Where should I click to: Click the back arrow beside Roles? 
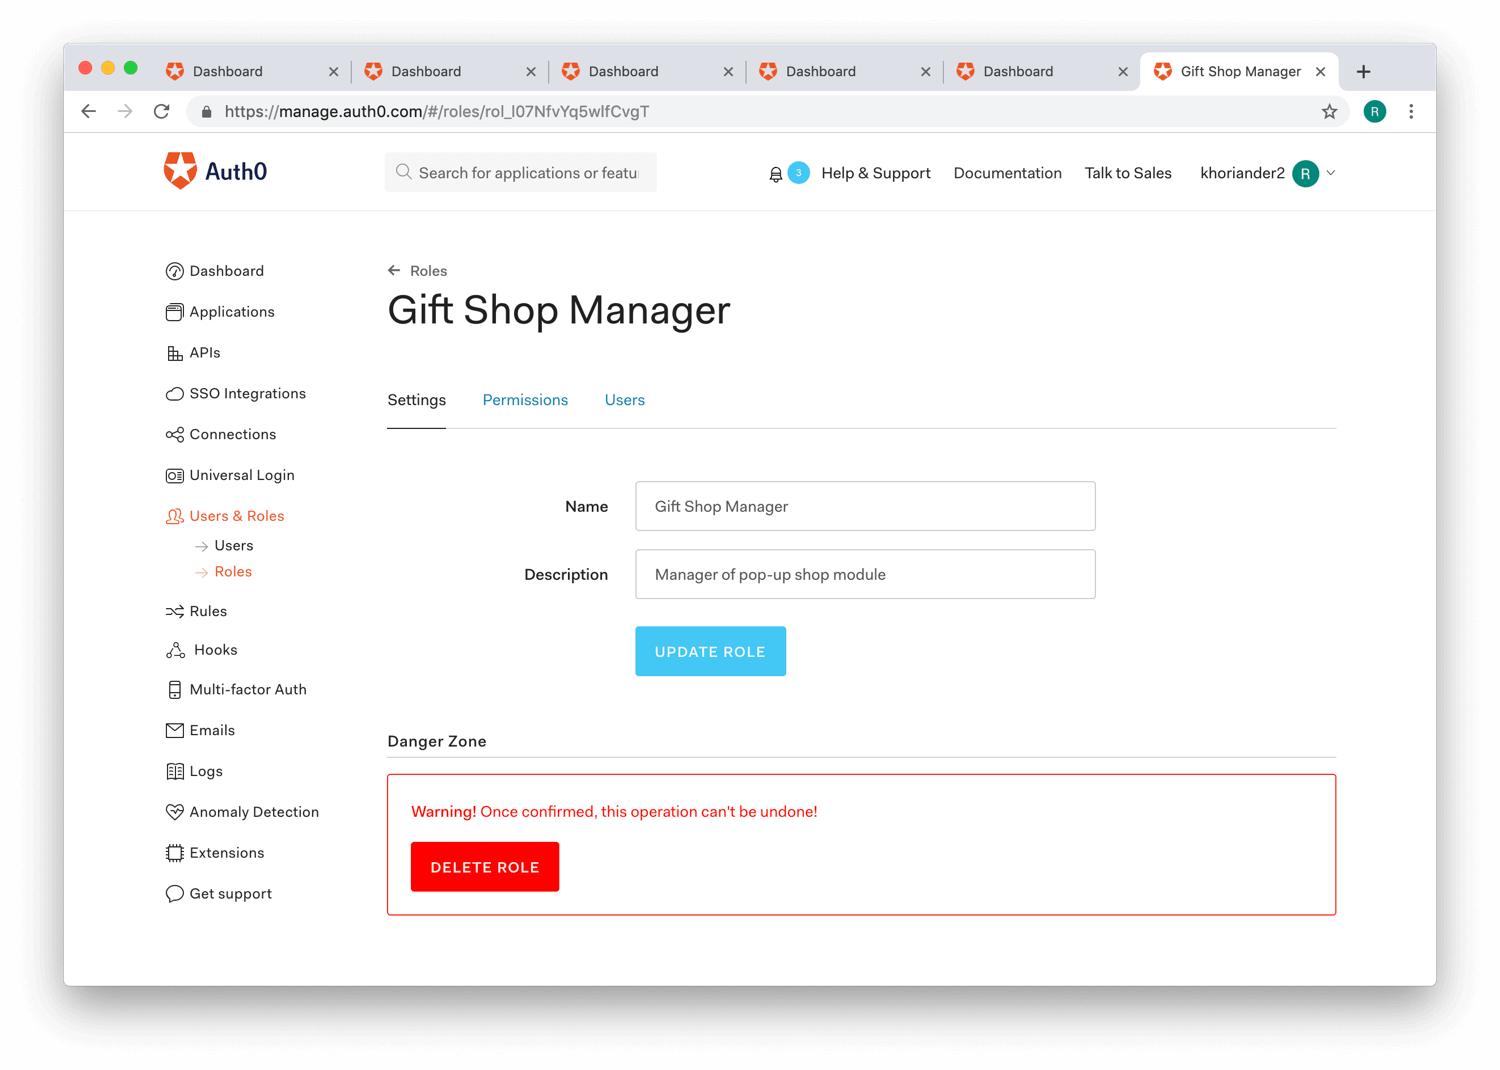tap(394, 271)
